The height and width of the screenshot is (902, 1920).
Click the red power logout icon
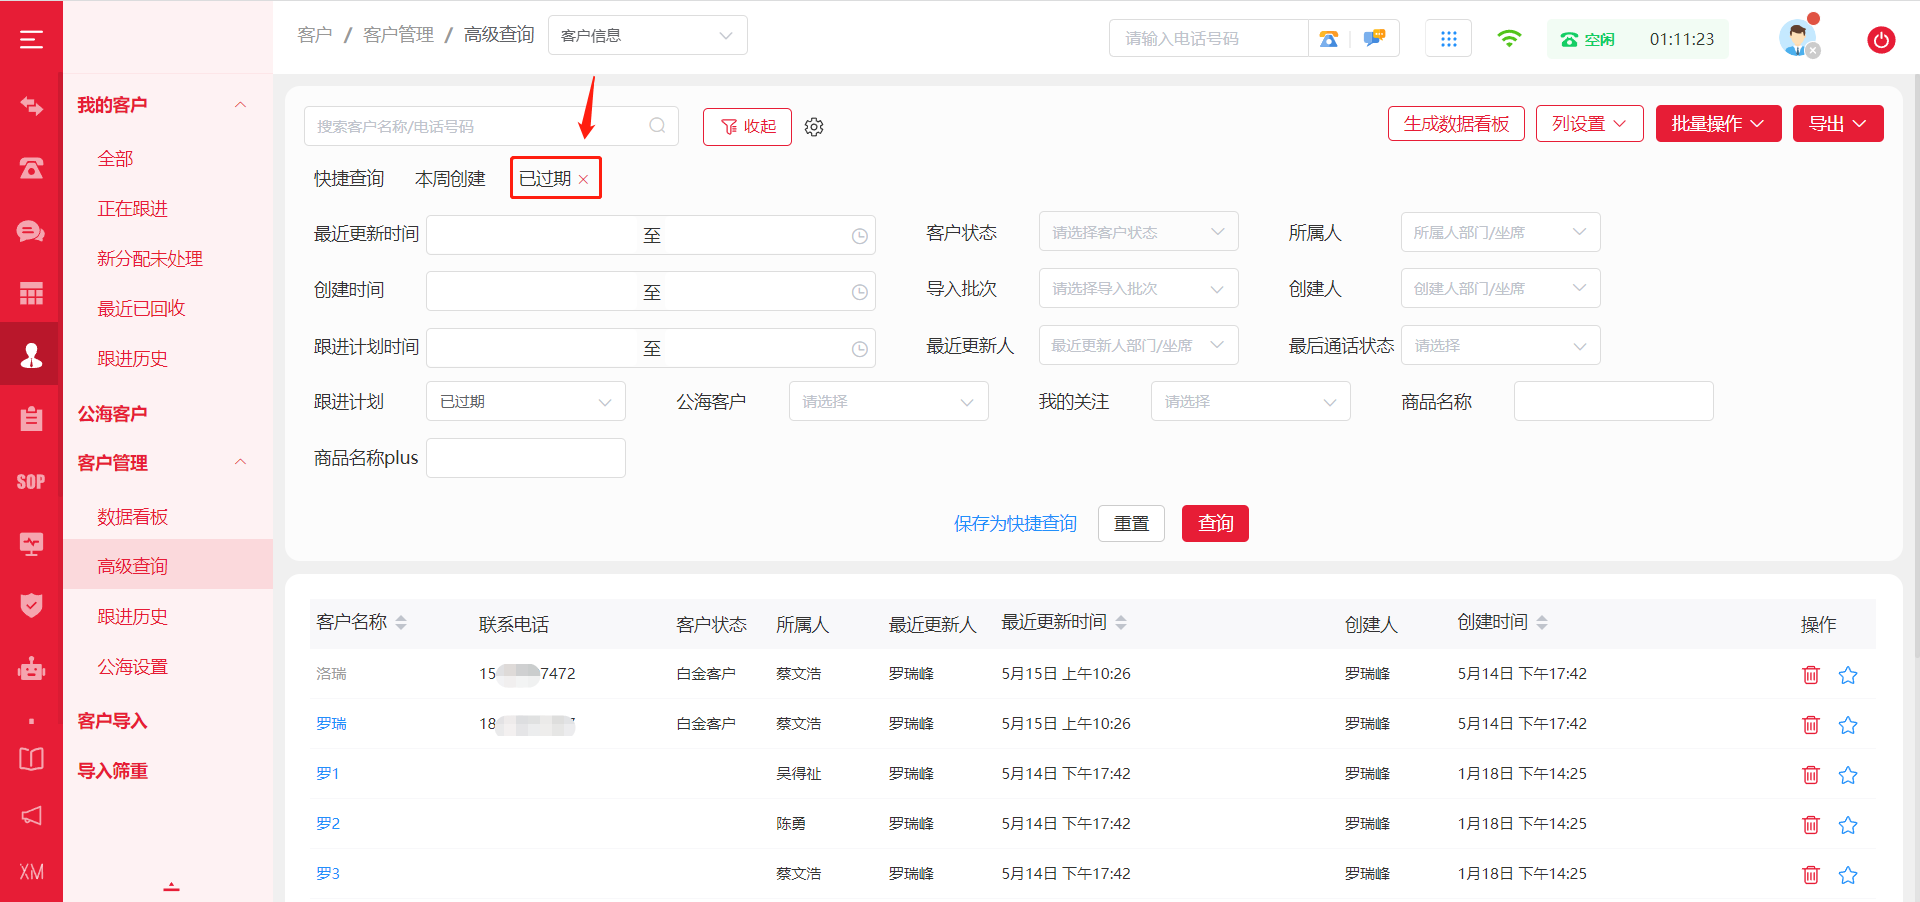(x=1880, y=40)
